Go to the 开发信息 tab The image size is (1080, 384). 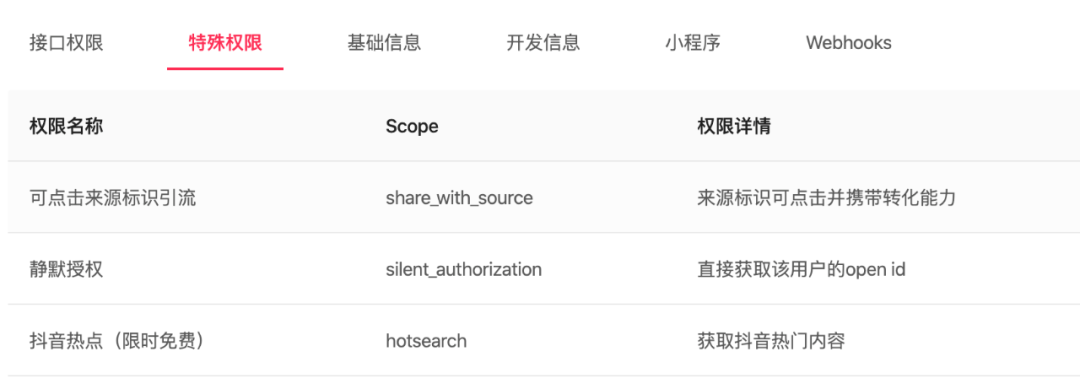543,43
